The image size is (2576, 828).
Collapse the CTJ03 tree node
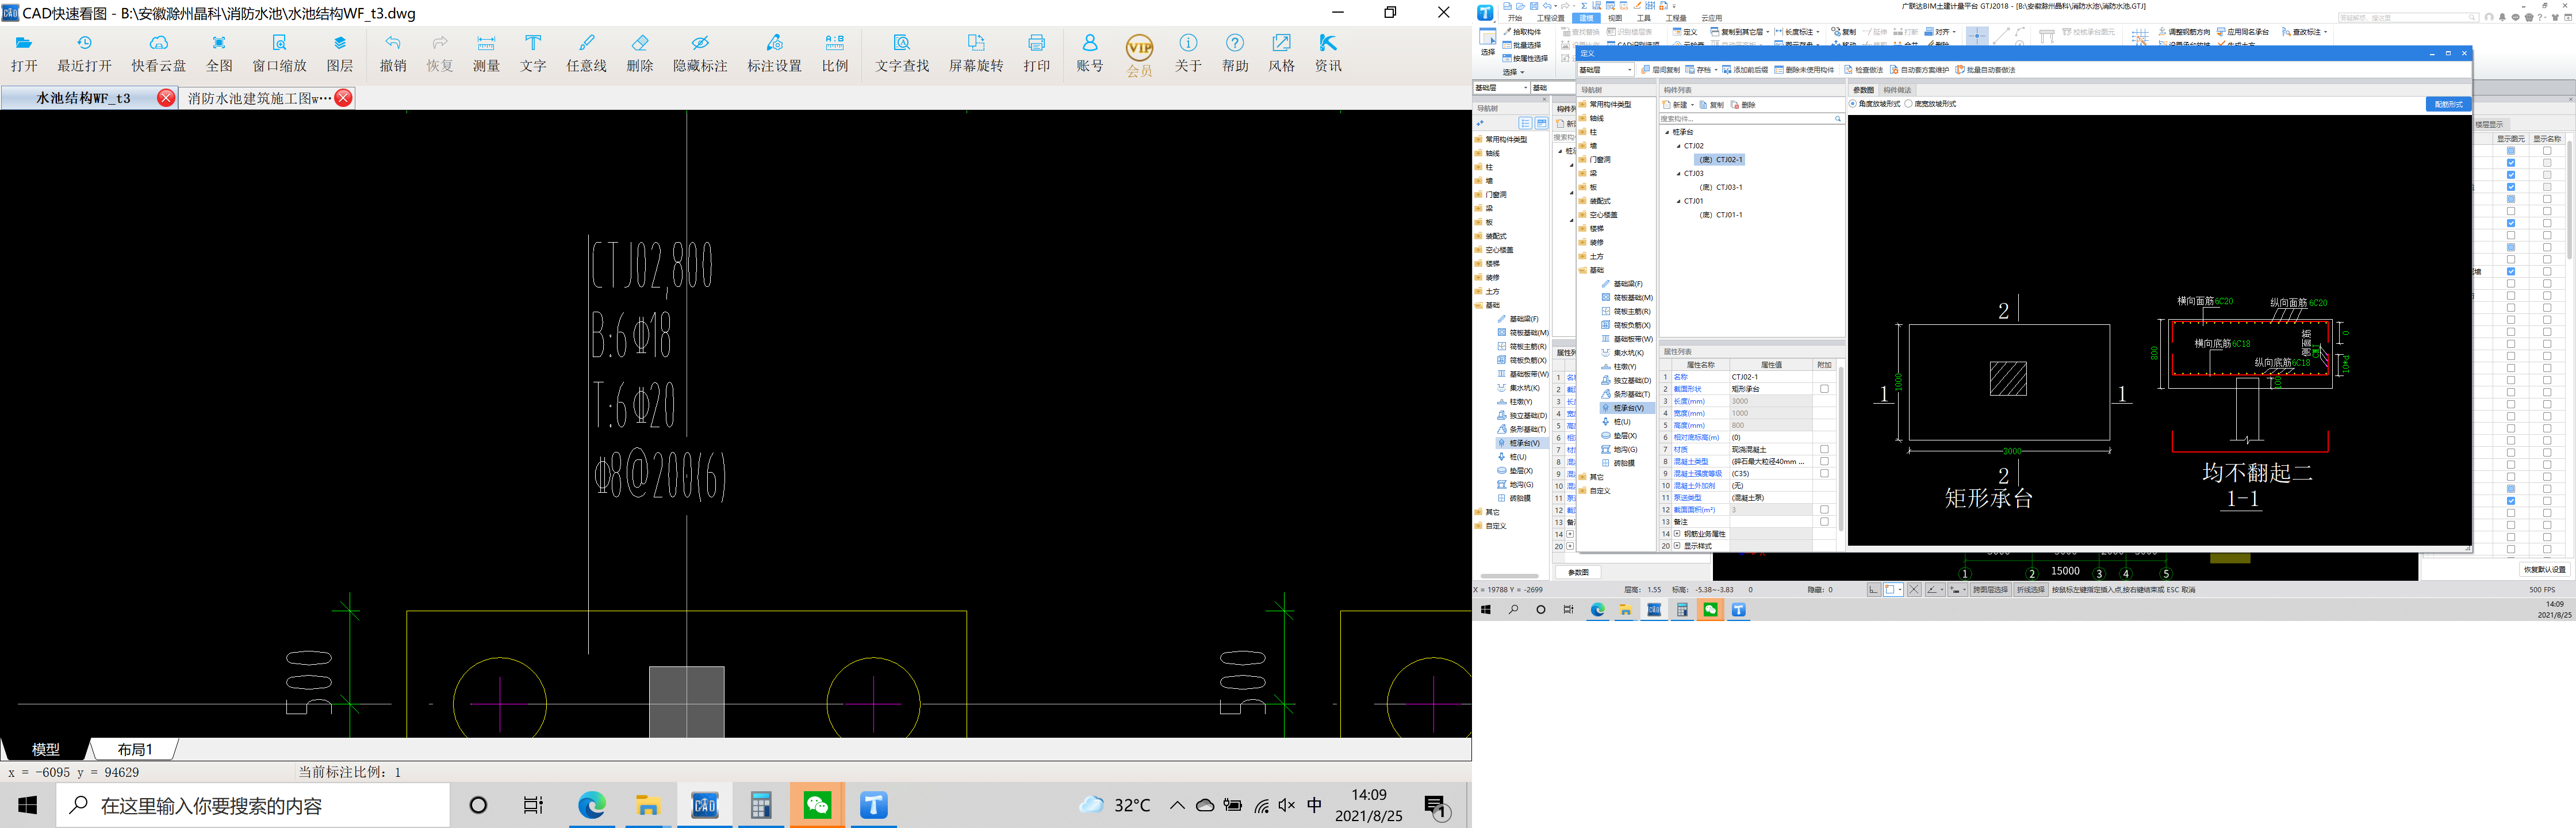click(x=1679, y=174)
